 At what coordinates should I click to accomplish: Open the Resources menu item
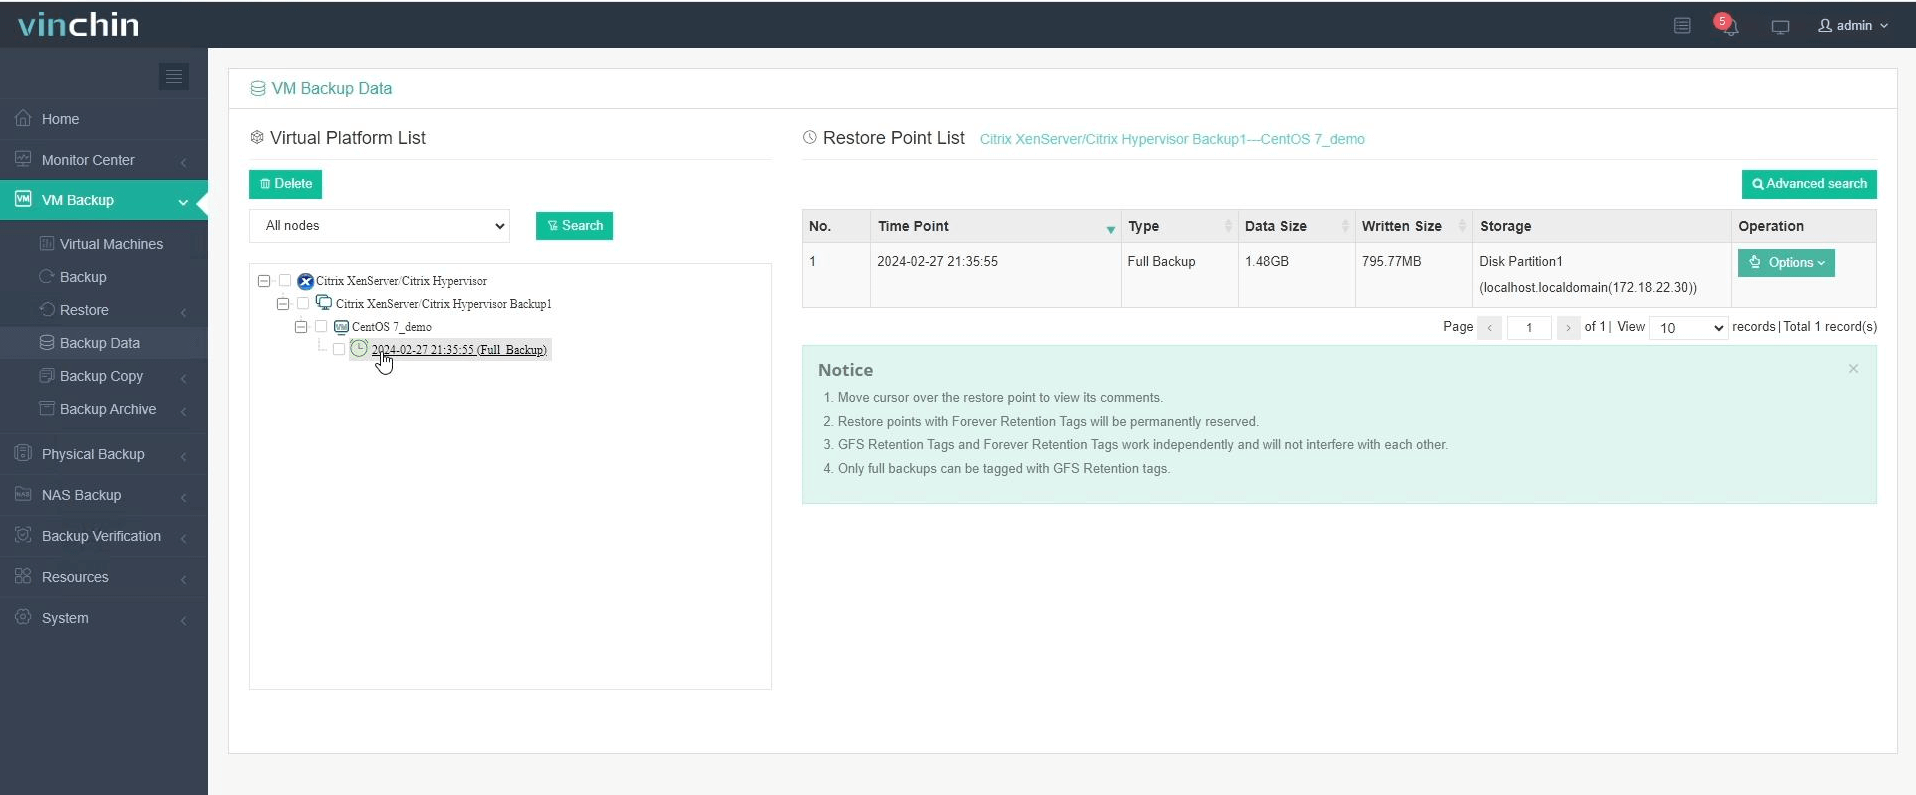pos(75,577)
